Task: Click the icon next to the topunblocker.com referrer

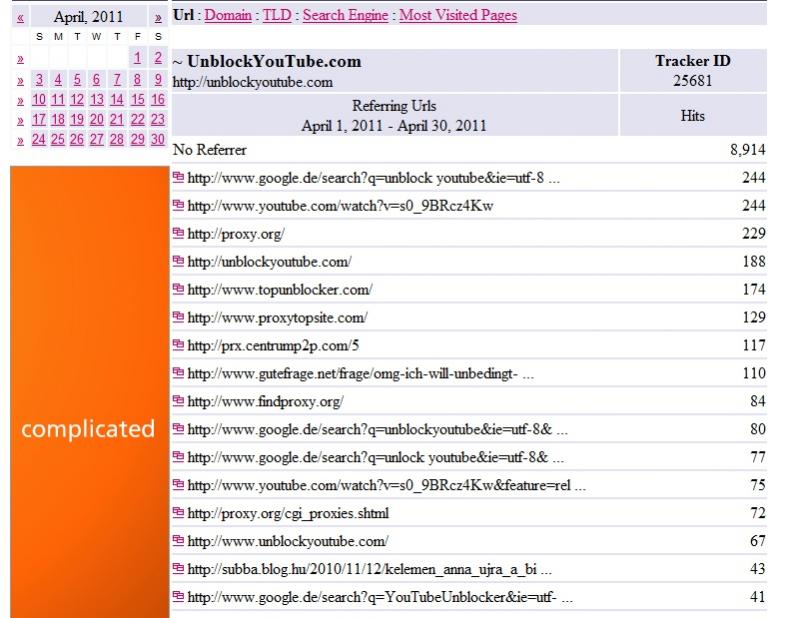Action: 179,290
